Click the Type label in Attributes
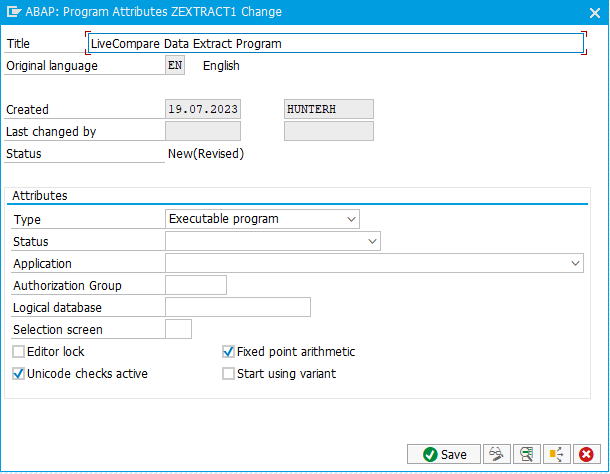 tap(27, 220)
